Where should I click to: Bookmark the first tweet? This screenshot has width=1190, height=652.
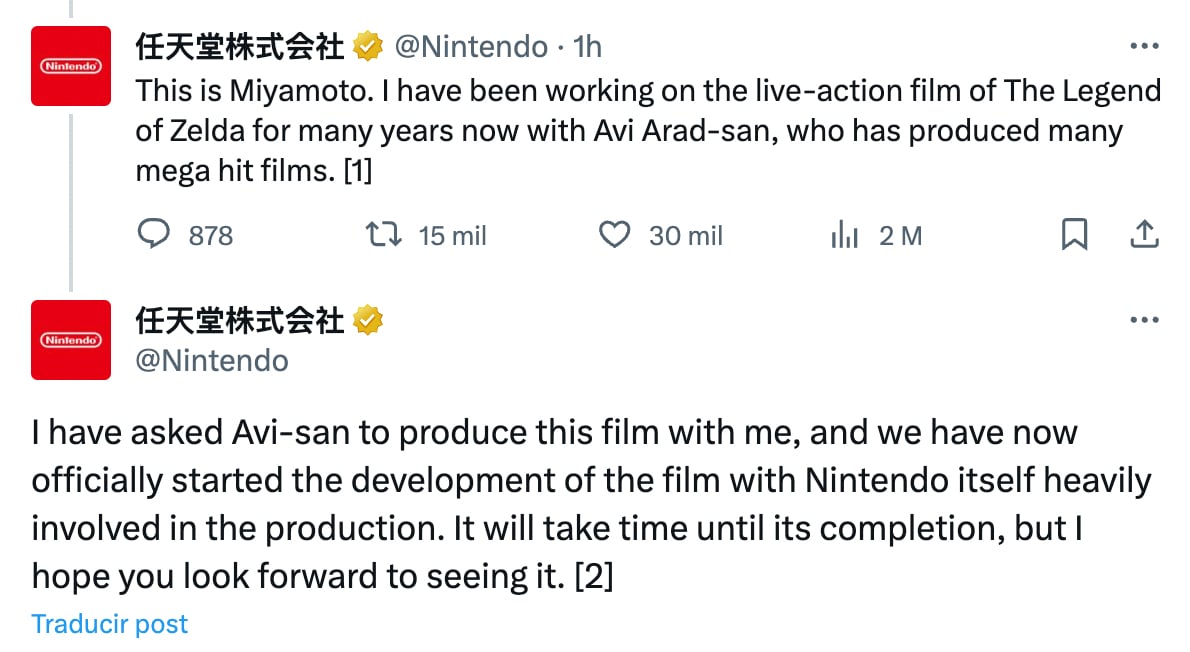click(1075, 235)
